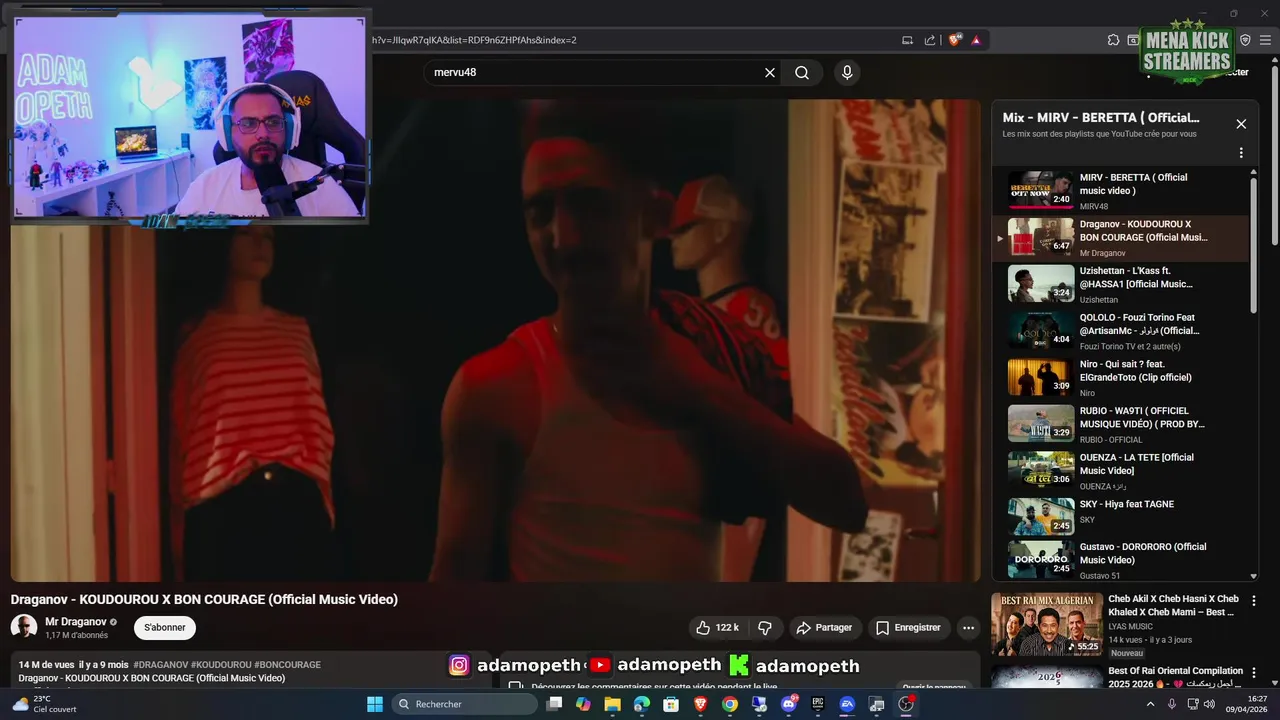
Task: Play Uzishettan - L'Kass playlist video
Action: click(1120, 284)
